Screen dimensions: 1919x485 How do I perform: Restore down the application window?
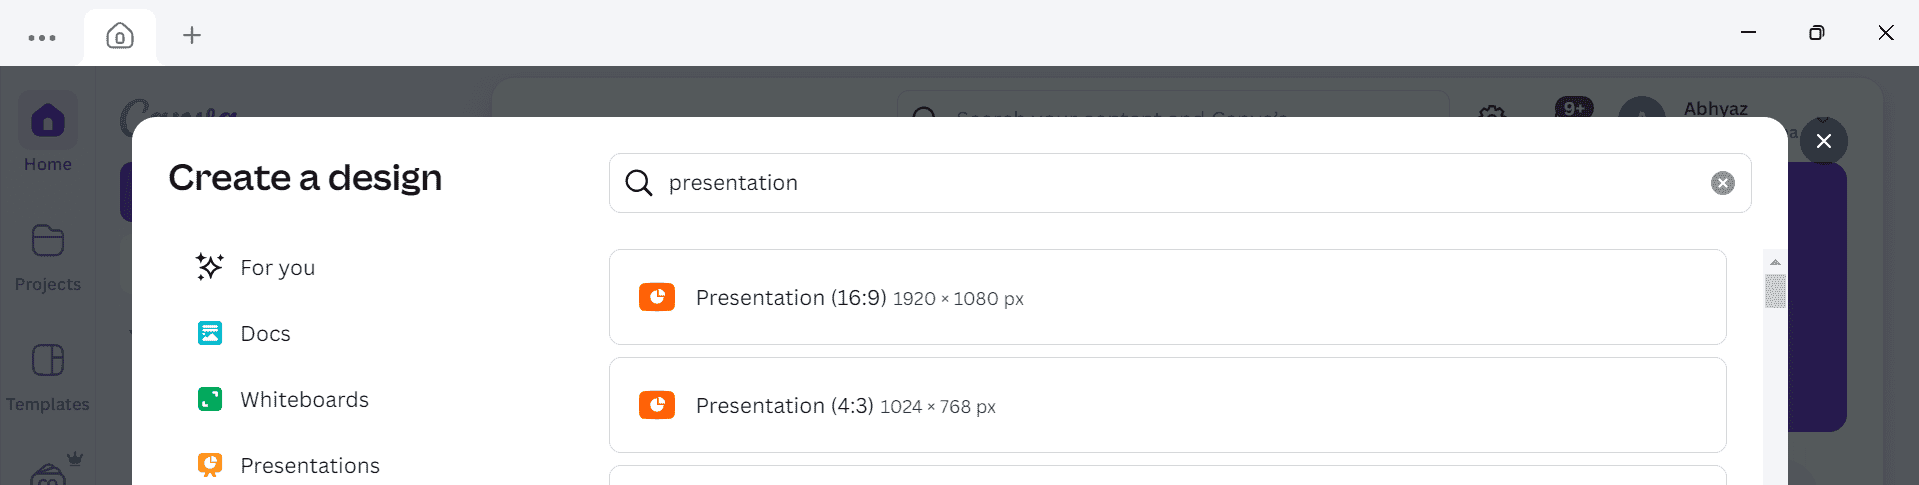click(1816, 33)
